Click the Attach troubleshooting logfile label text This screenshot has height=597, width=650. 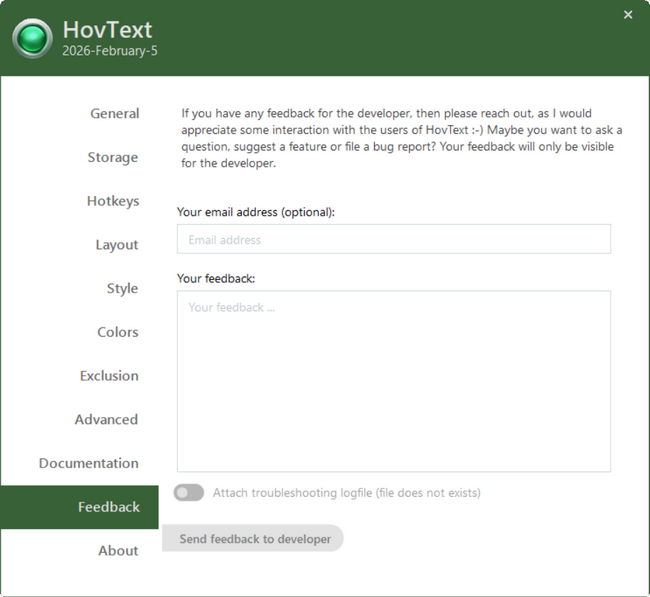[346, 493]
